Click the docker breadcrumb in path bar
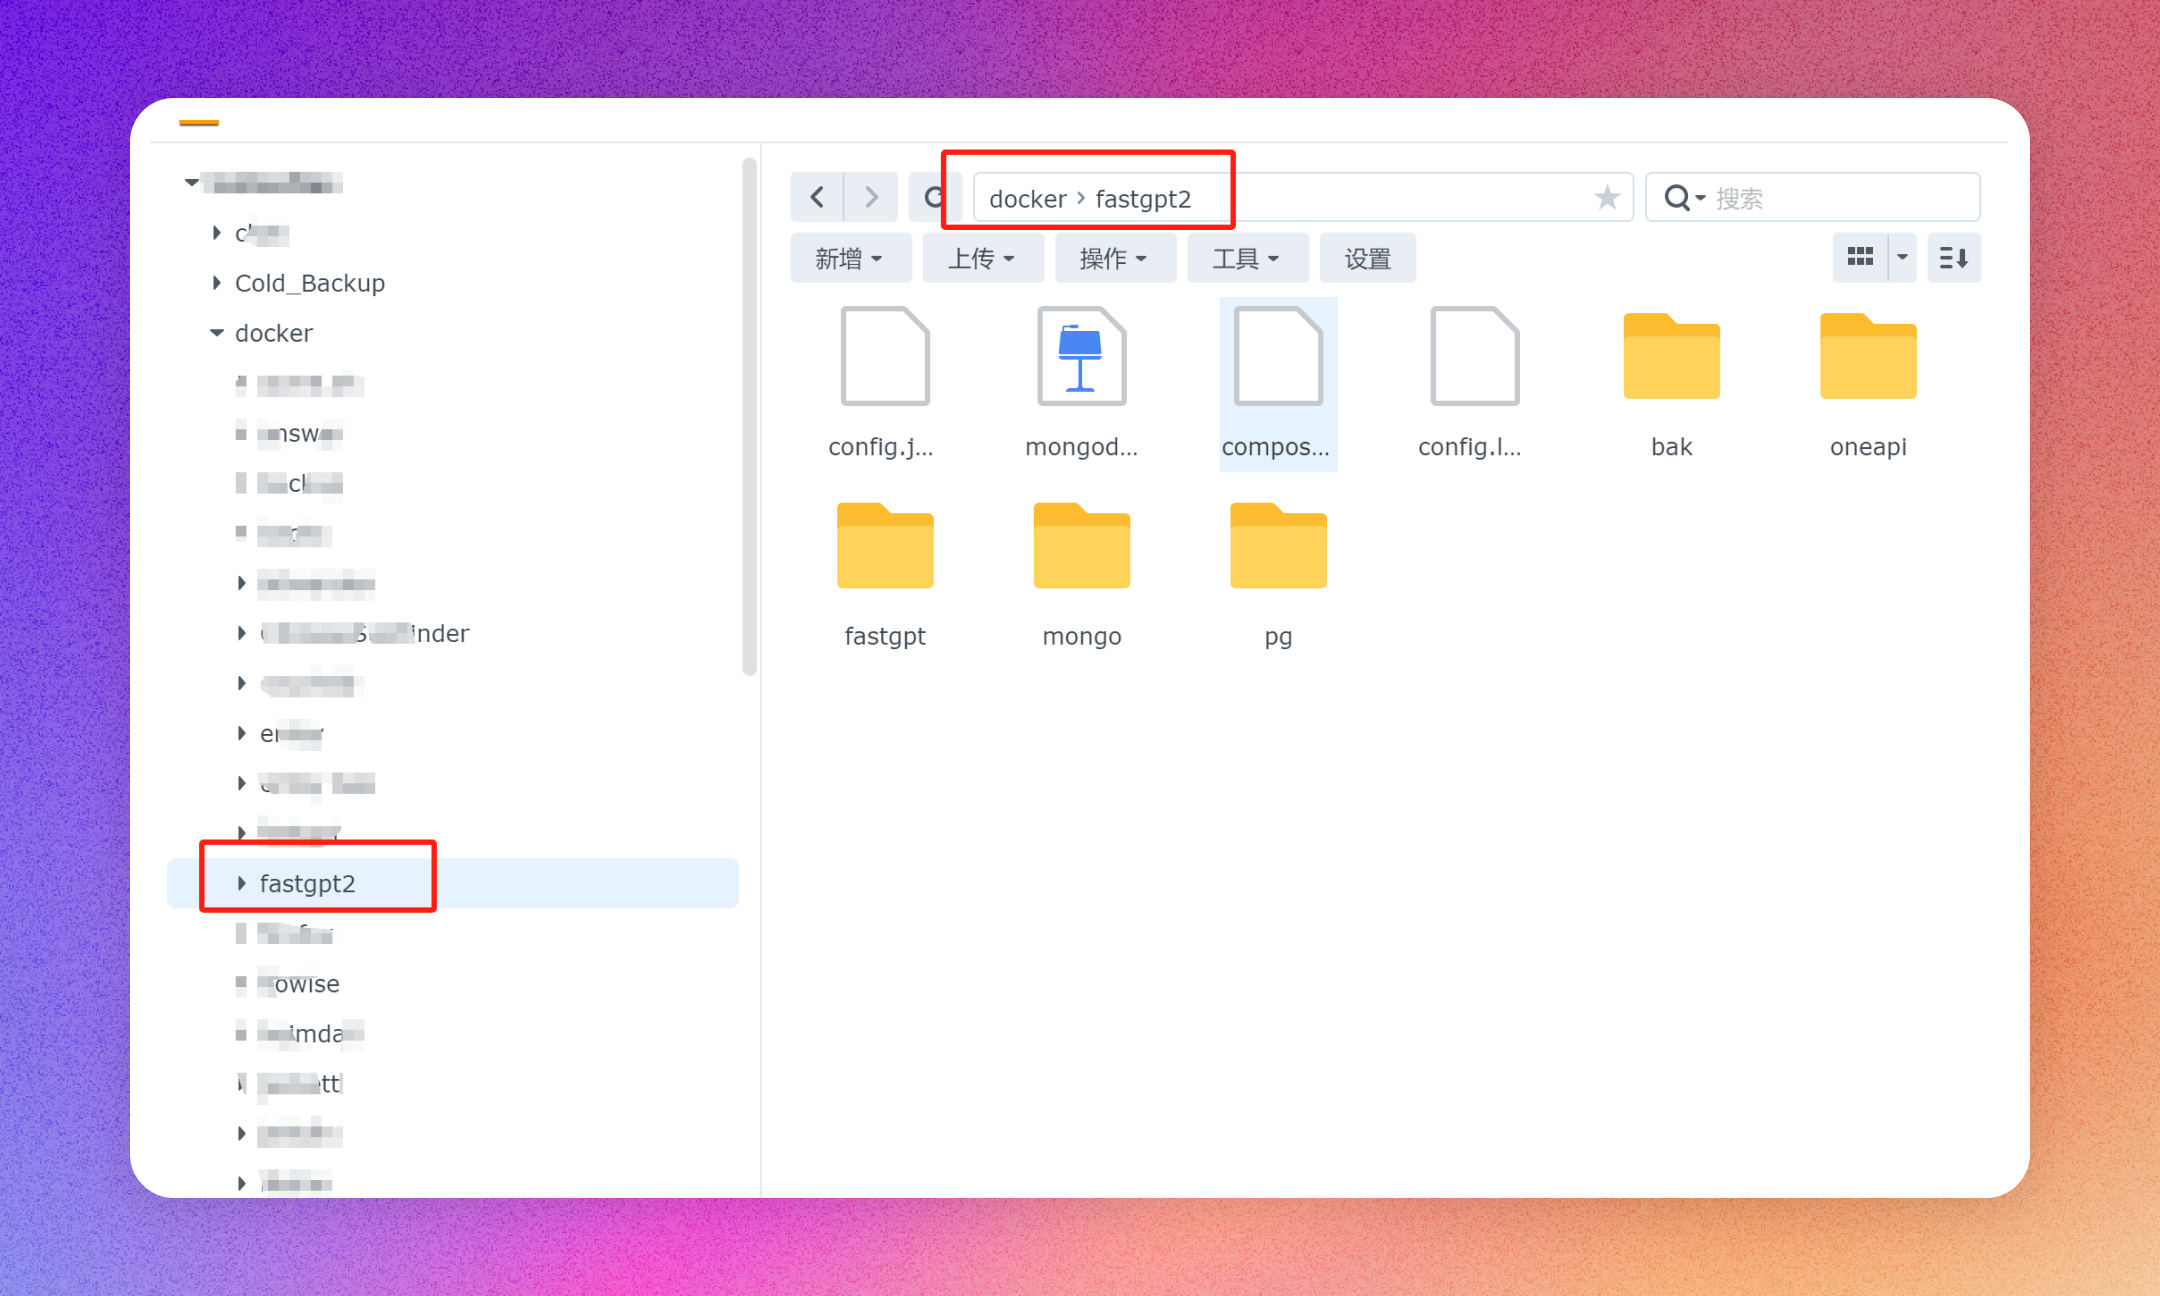 1027,199
